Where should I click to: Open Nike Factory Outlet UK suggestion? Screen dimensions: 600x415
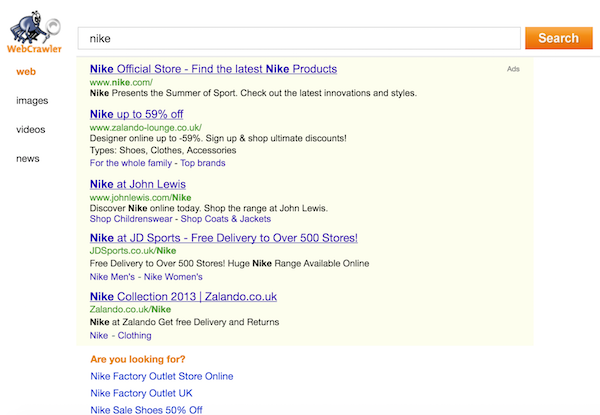142,393
